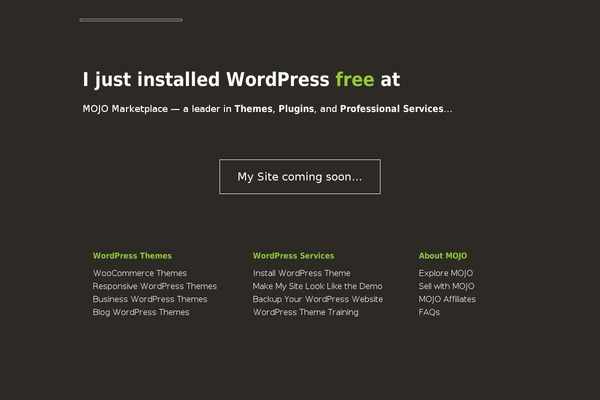Open Responsive WordPress Themes link

155,286
